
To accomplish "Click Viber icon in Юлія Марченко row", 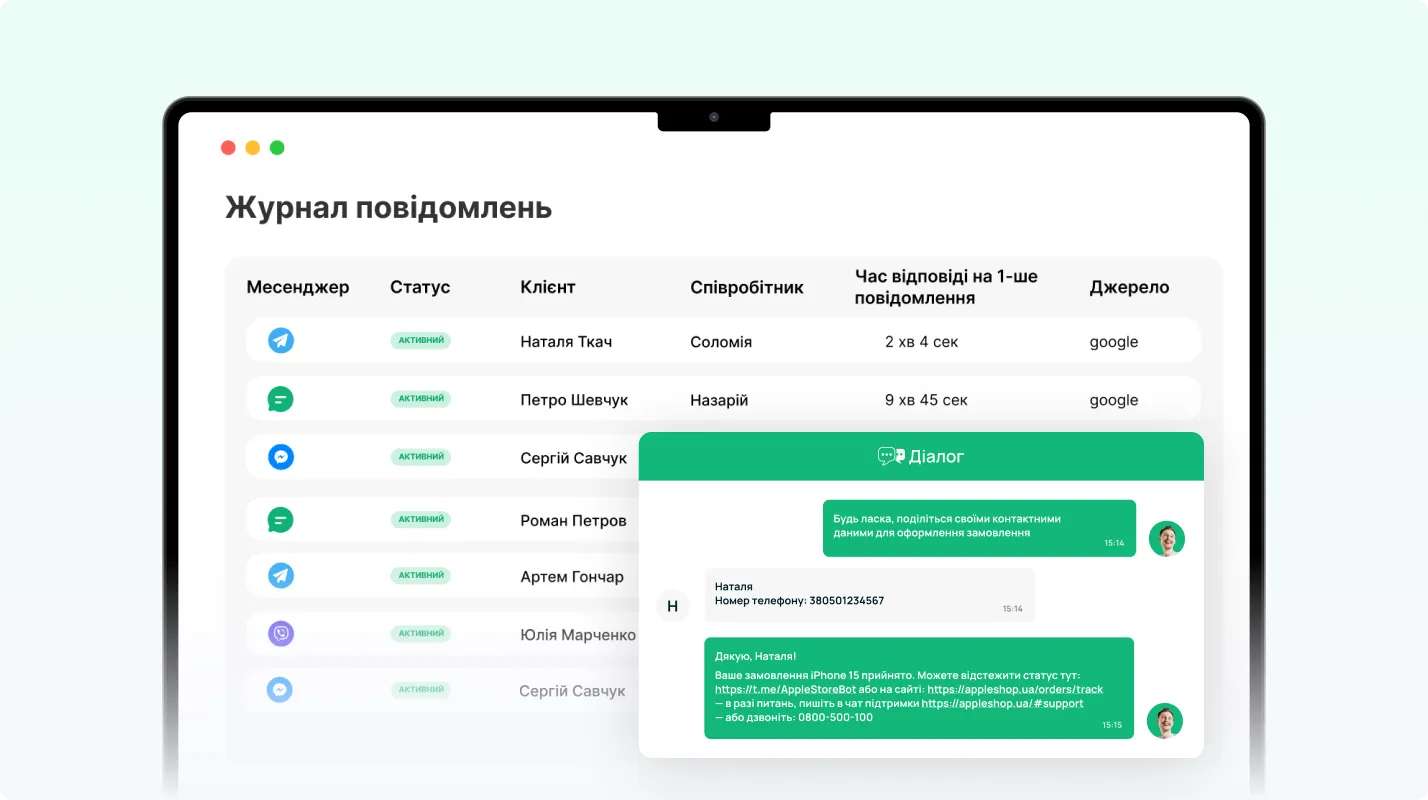I will (281, 633).
